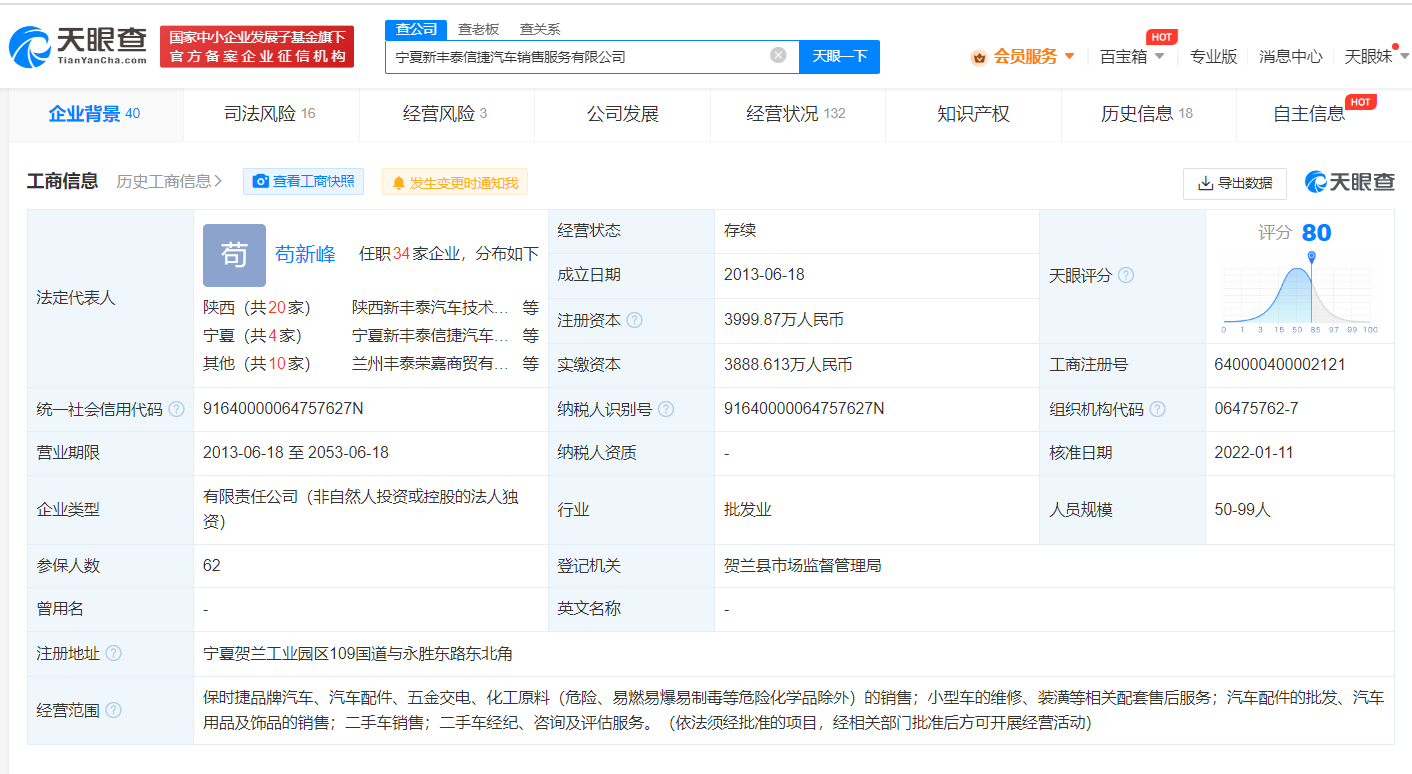This screenshot has height=774, width=1412.
Task: Click registered capital 3999.87万人民币
Action: click(784, 320)
